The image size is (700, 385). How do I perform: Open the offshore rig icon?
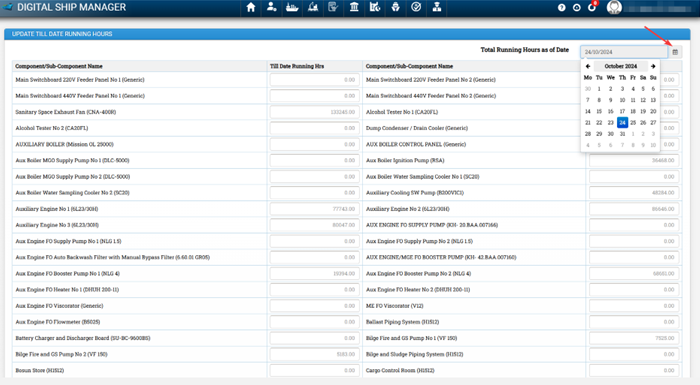313,7
